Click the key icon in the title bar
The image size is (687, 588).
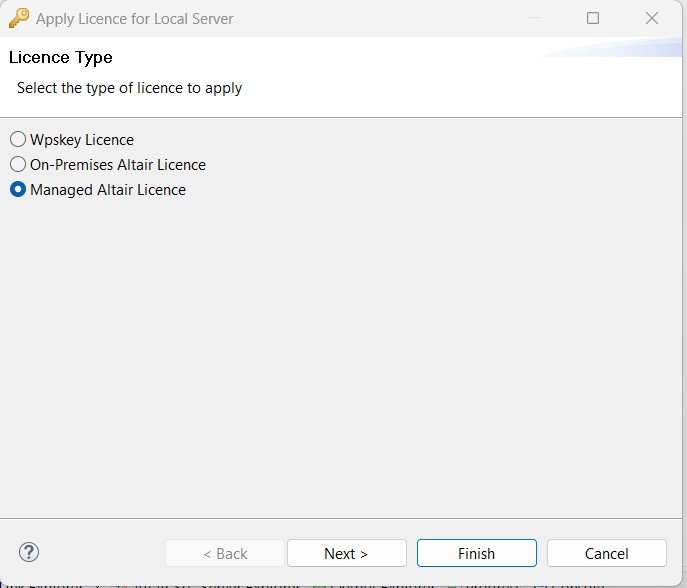(18, 18)
